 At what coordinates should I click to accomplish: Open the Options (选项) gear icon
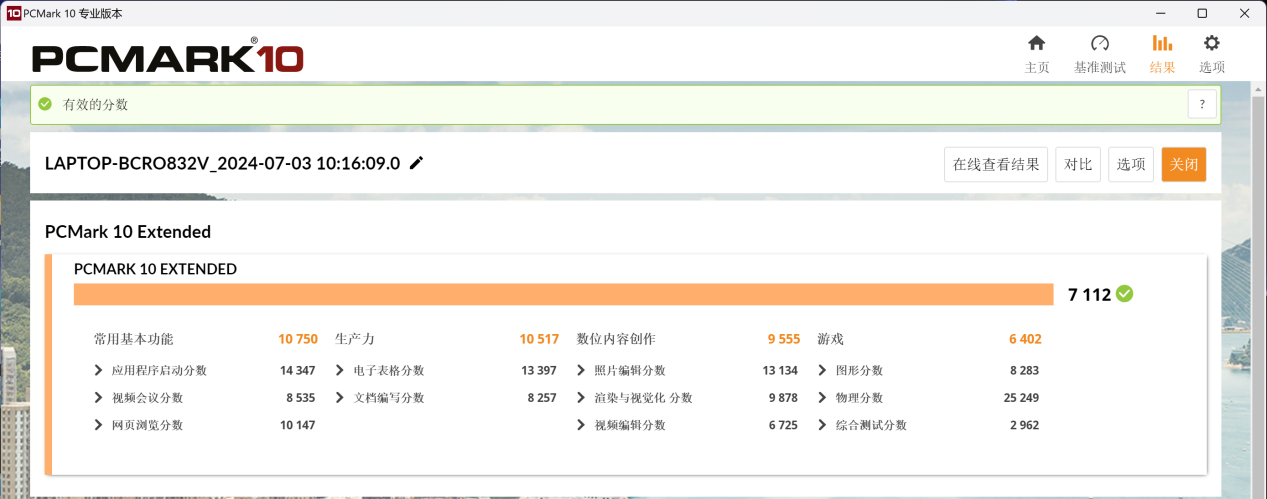pos(1211,44)
